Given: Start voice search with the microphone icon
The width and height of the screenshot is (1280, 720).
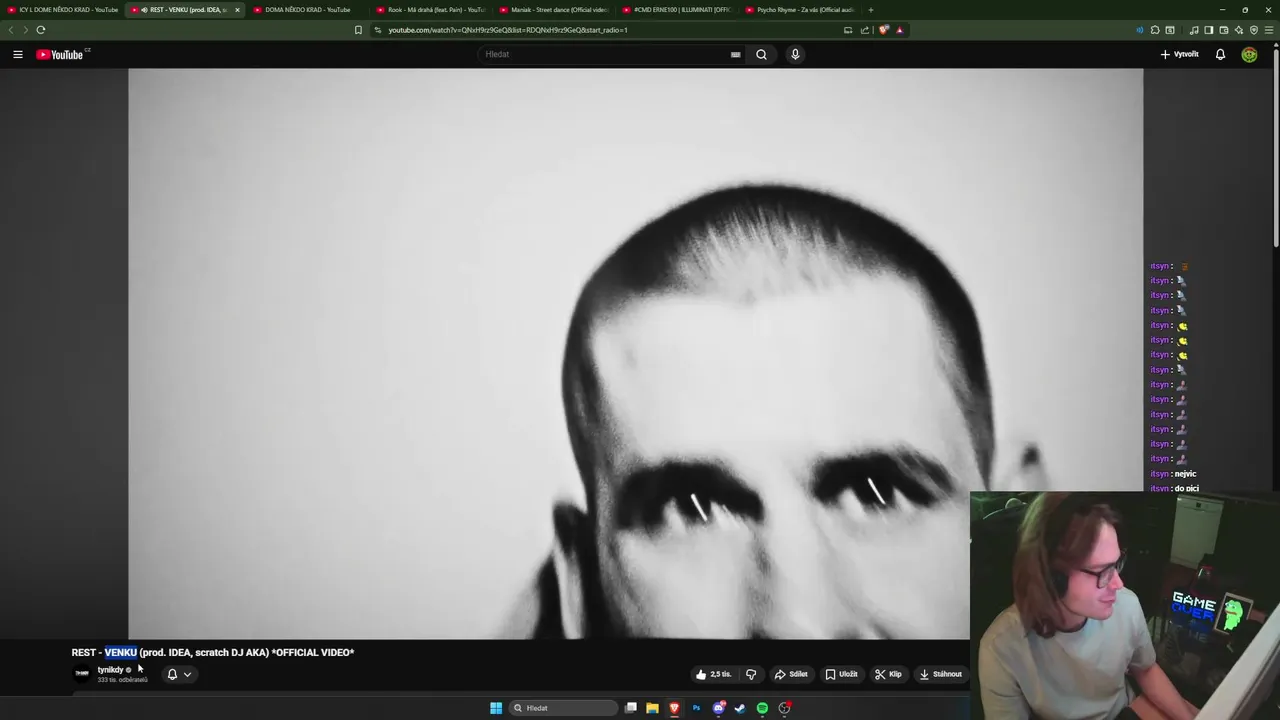Looking at the screenshot, I should pos(795,54).
